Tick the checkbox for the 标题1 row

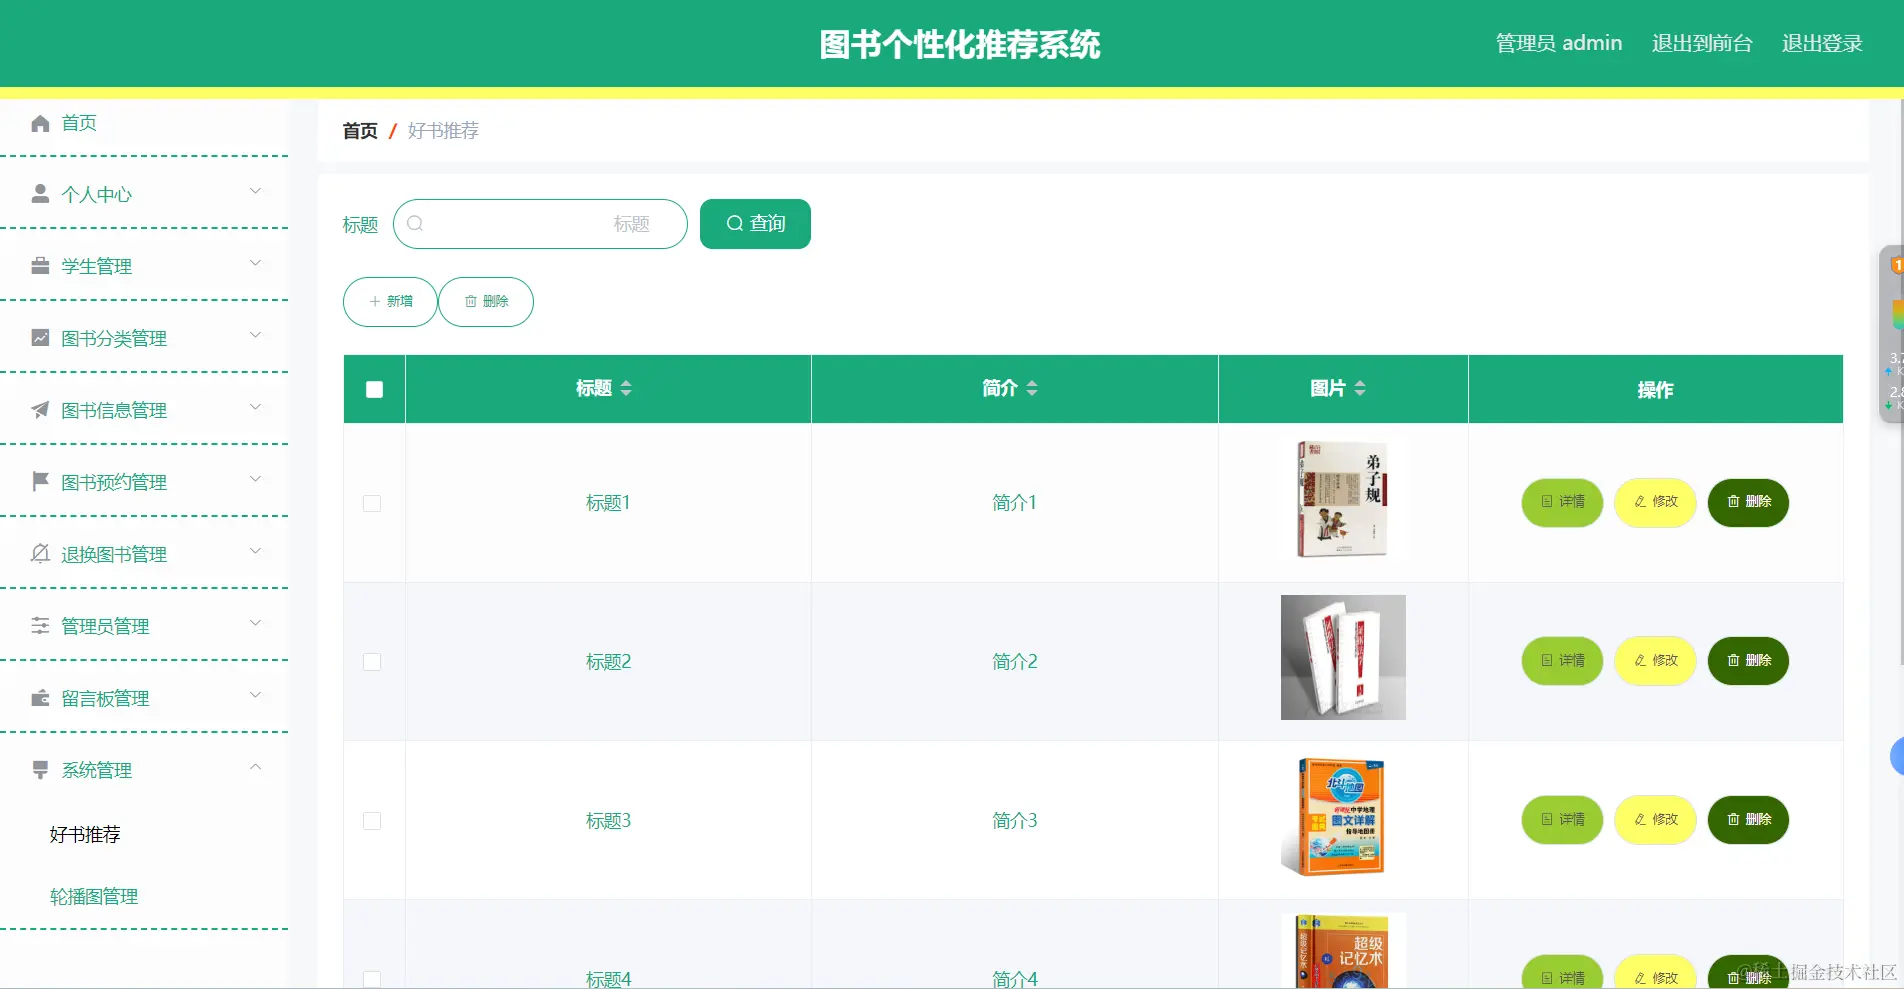372,503
